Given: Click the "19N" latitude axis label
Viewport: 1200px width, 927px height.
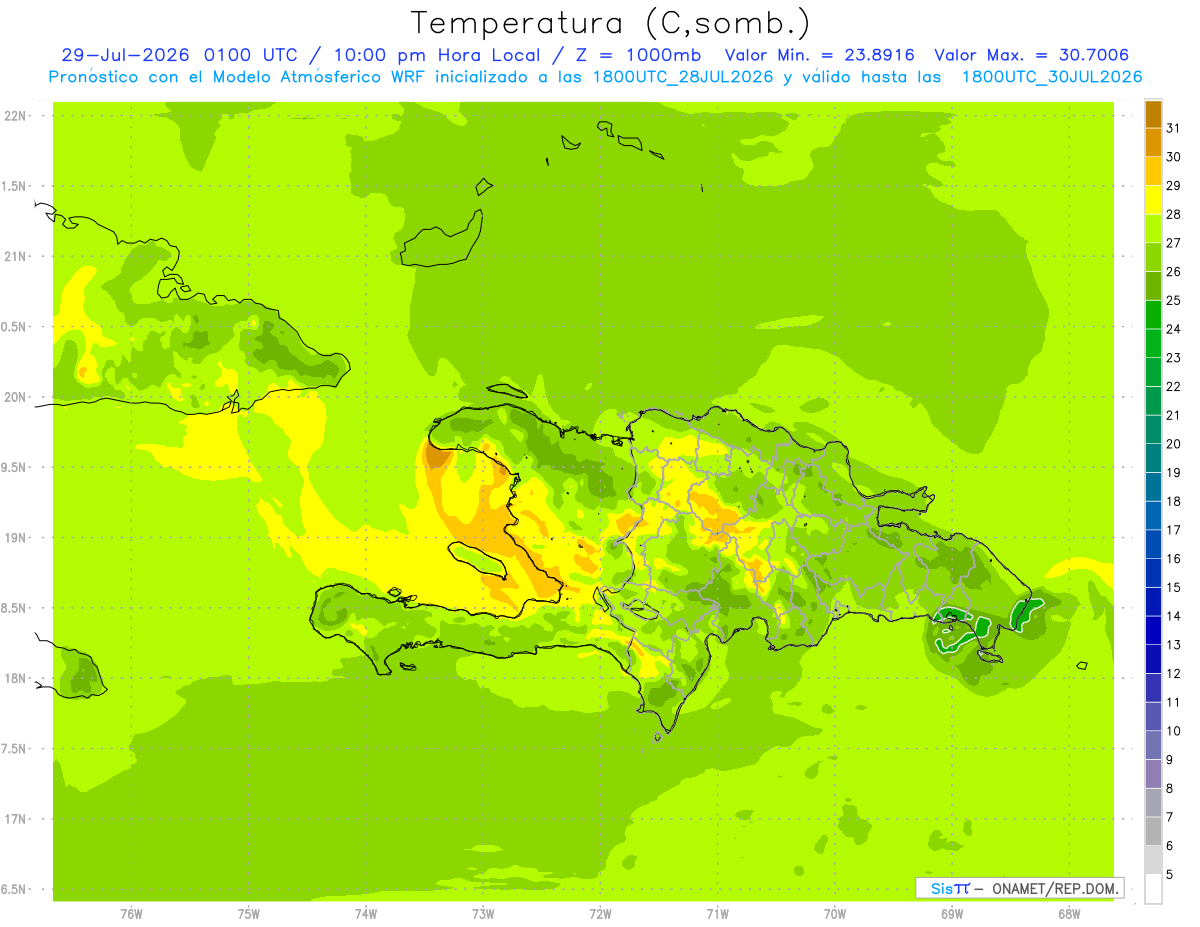Looking at the screenshot, I should click(x=15, y=537).
